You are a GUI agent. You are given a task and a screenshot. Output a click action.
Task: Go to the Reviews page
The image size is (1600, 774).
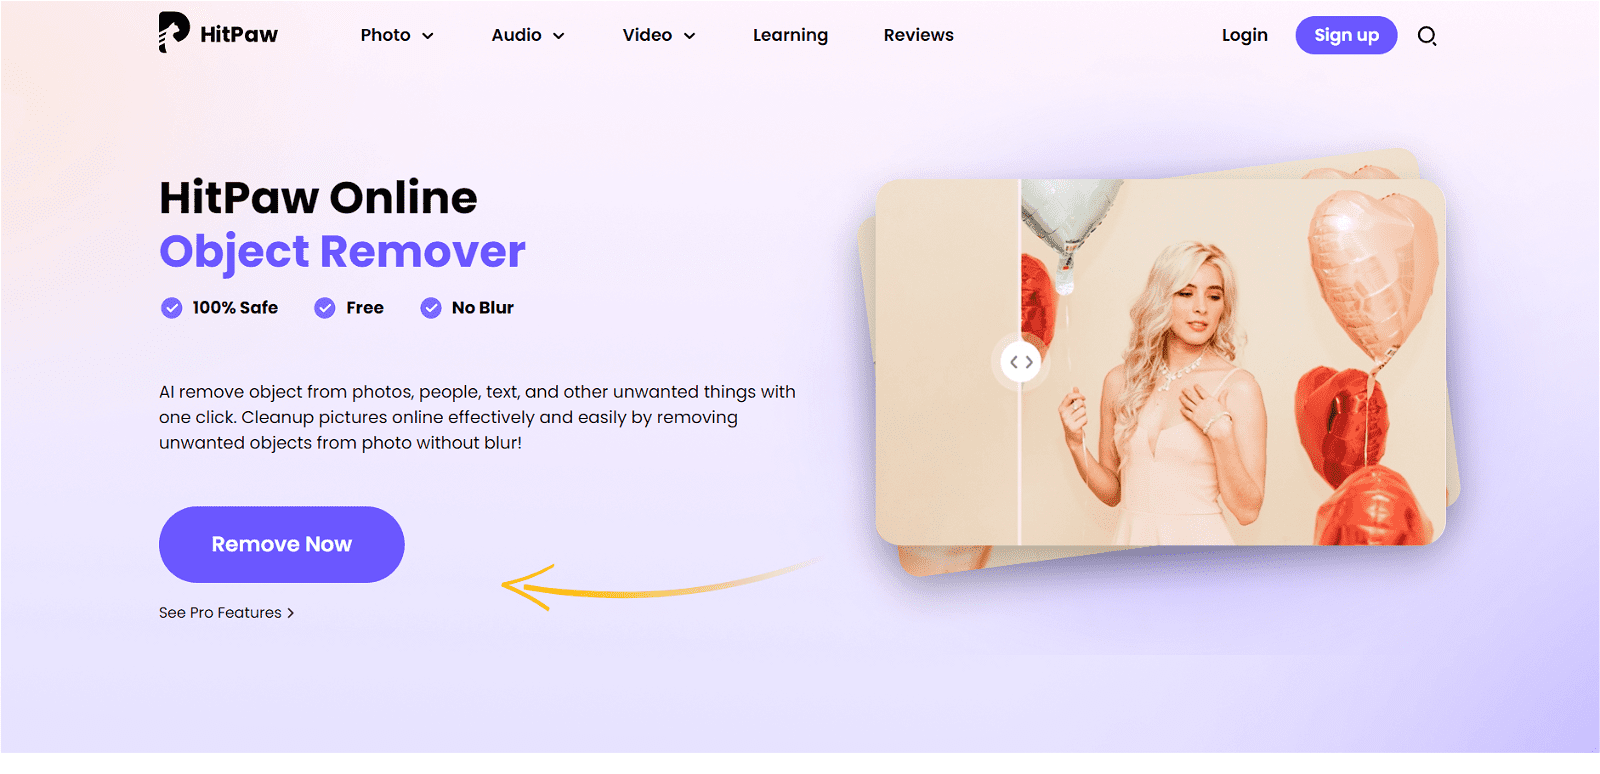click(x=918, y=35)
